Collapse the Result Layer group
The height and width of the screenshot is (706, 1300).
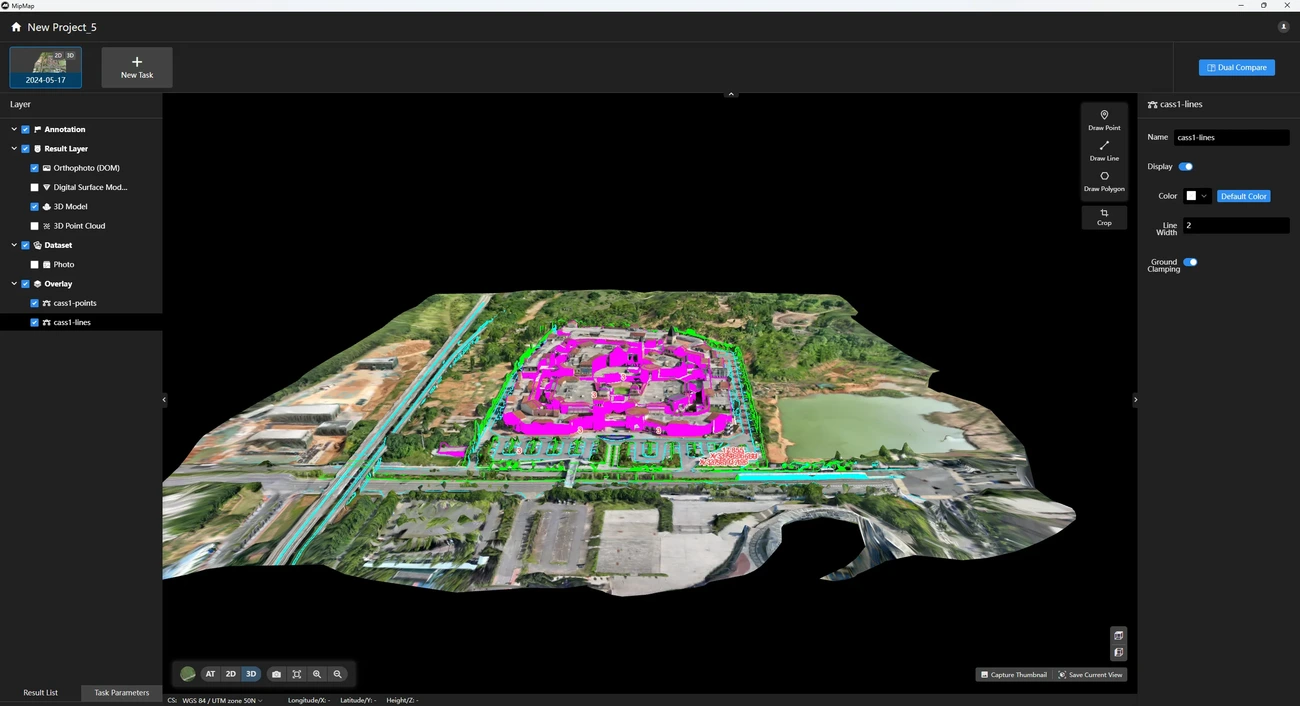[x=14, y=149]
